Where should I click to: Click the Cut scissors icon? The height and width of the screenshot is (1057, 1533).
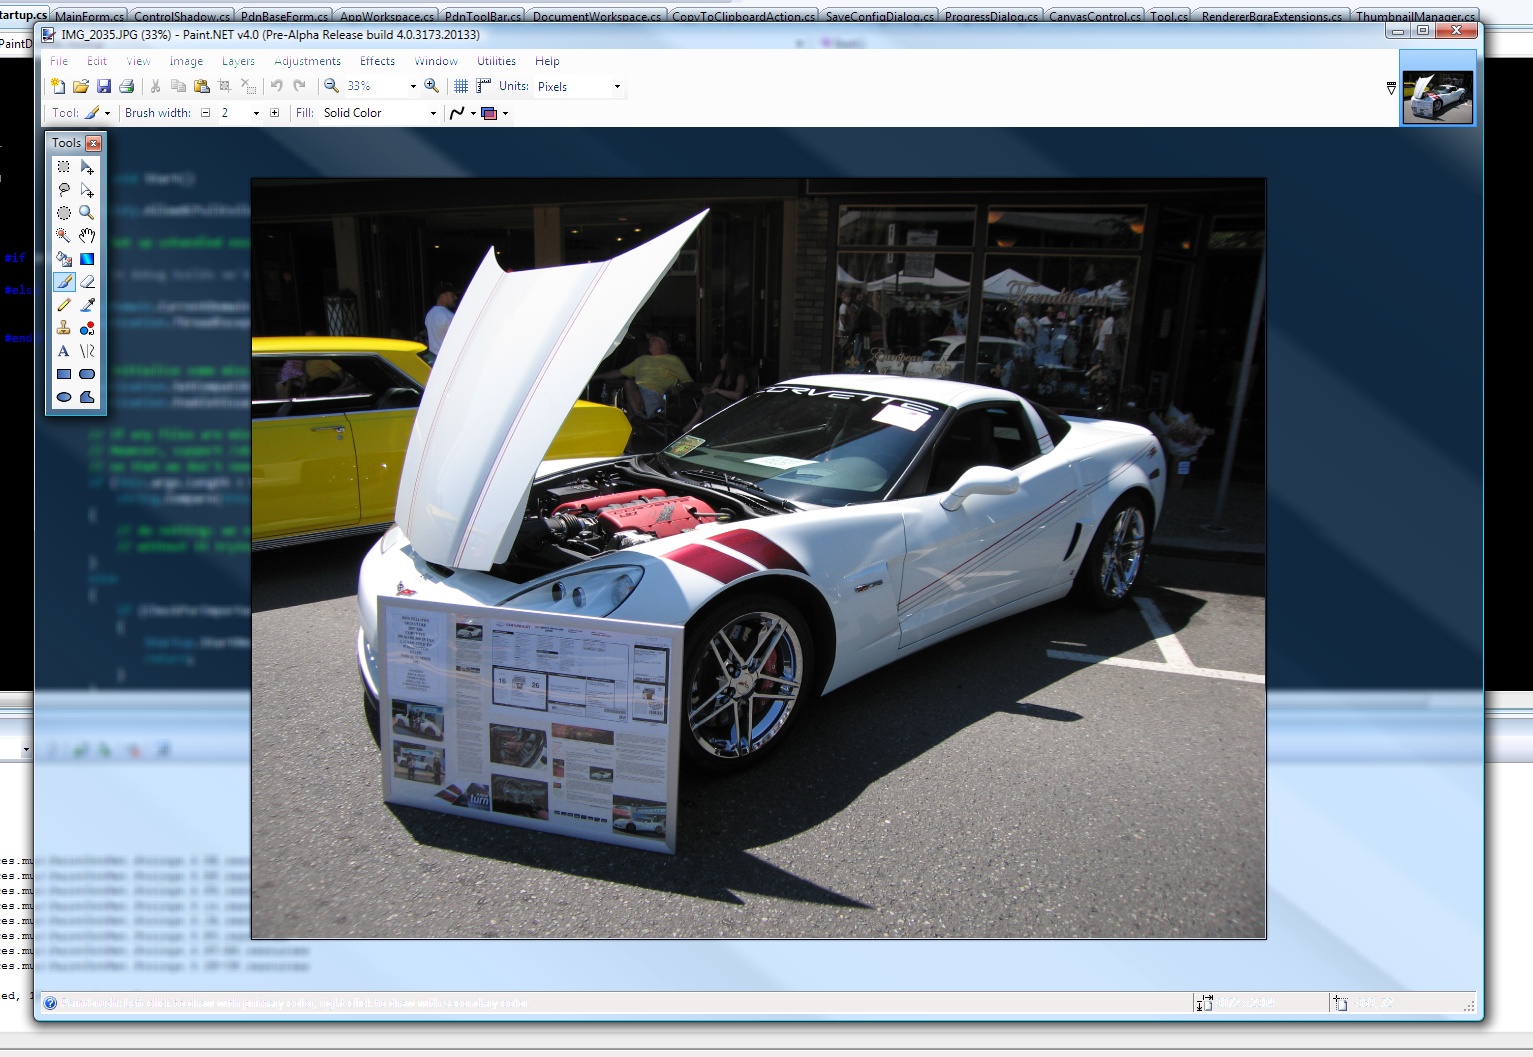point(156,86)
